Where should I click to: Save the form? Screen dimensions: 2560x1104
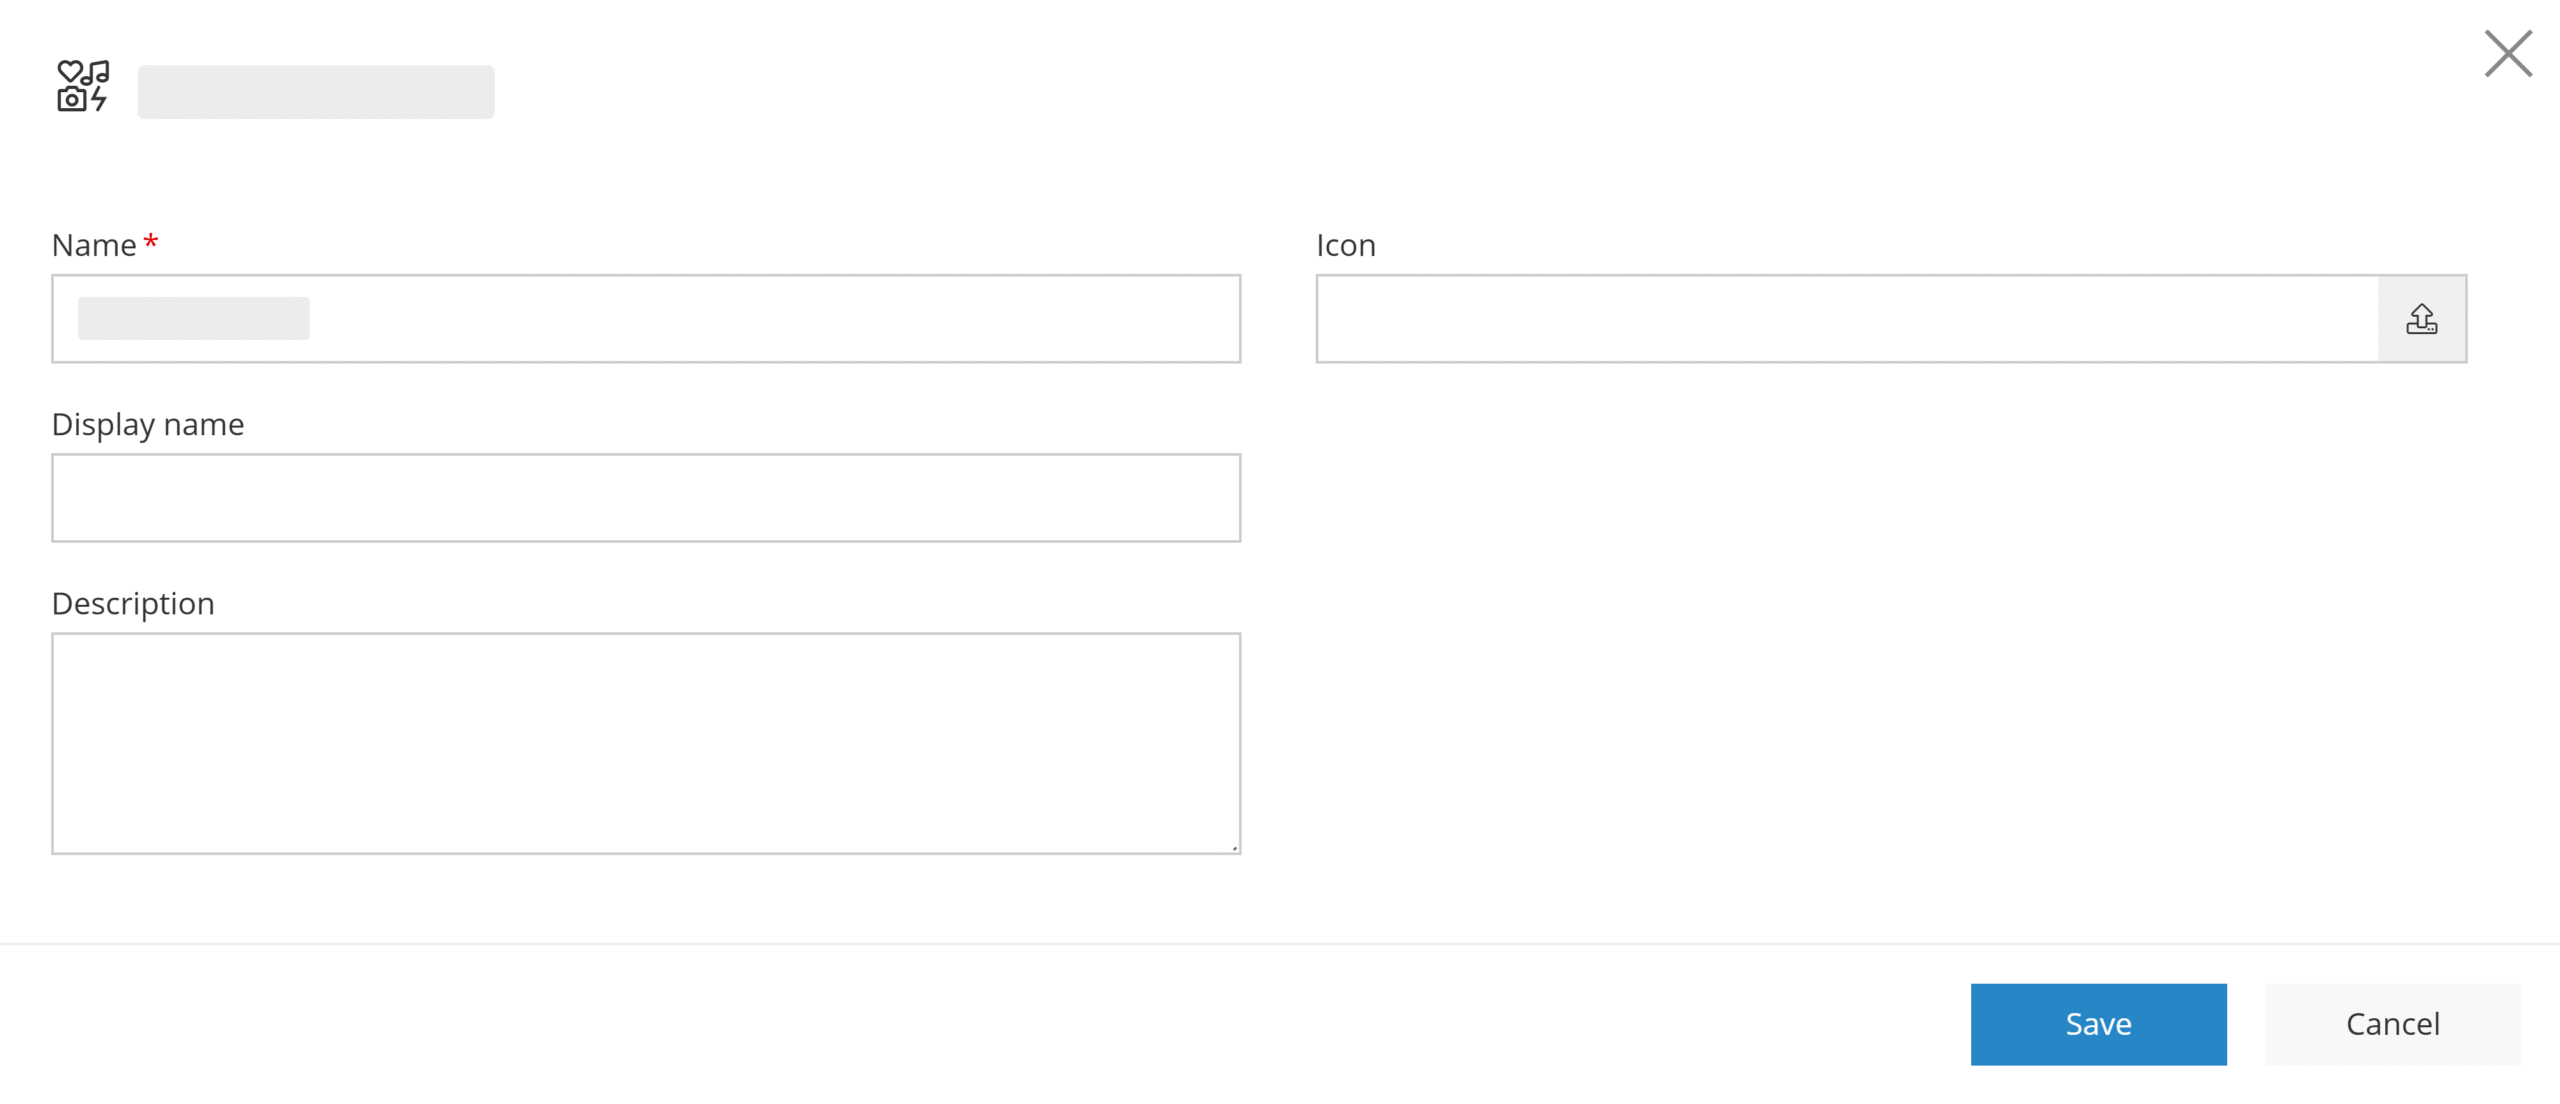[2098, 1024]
